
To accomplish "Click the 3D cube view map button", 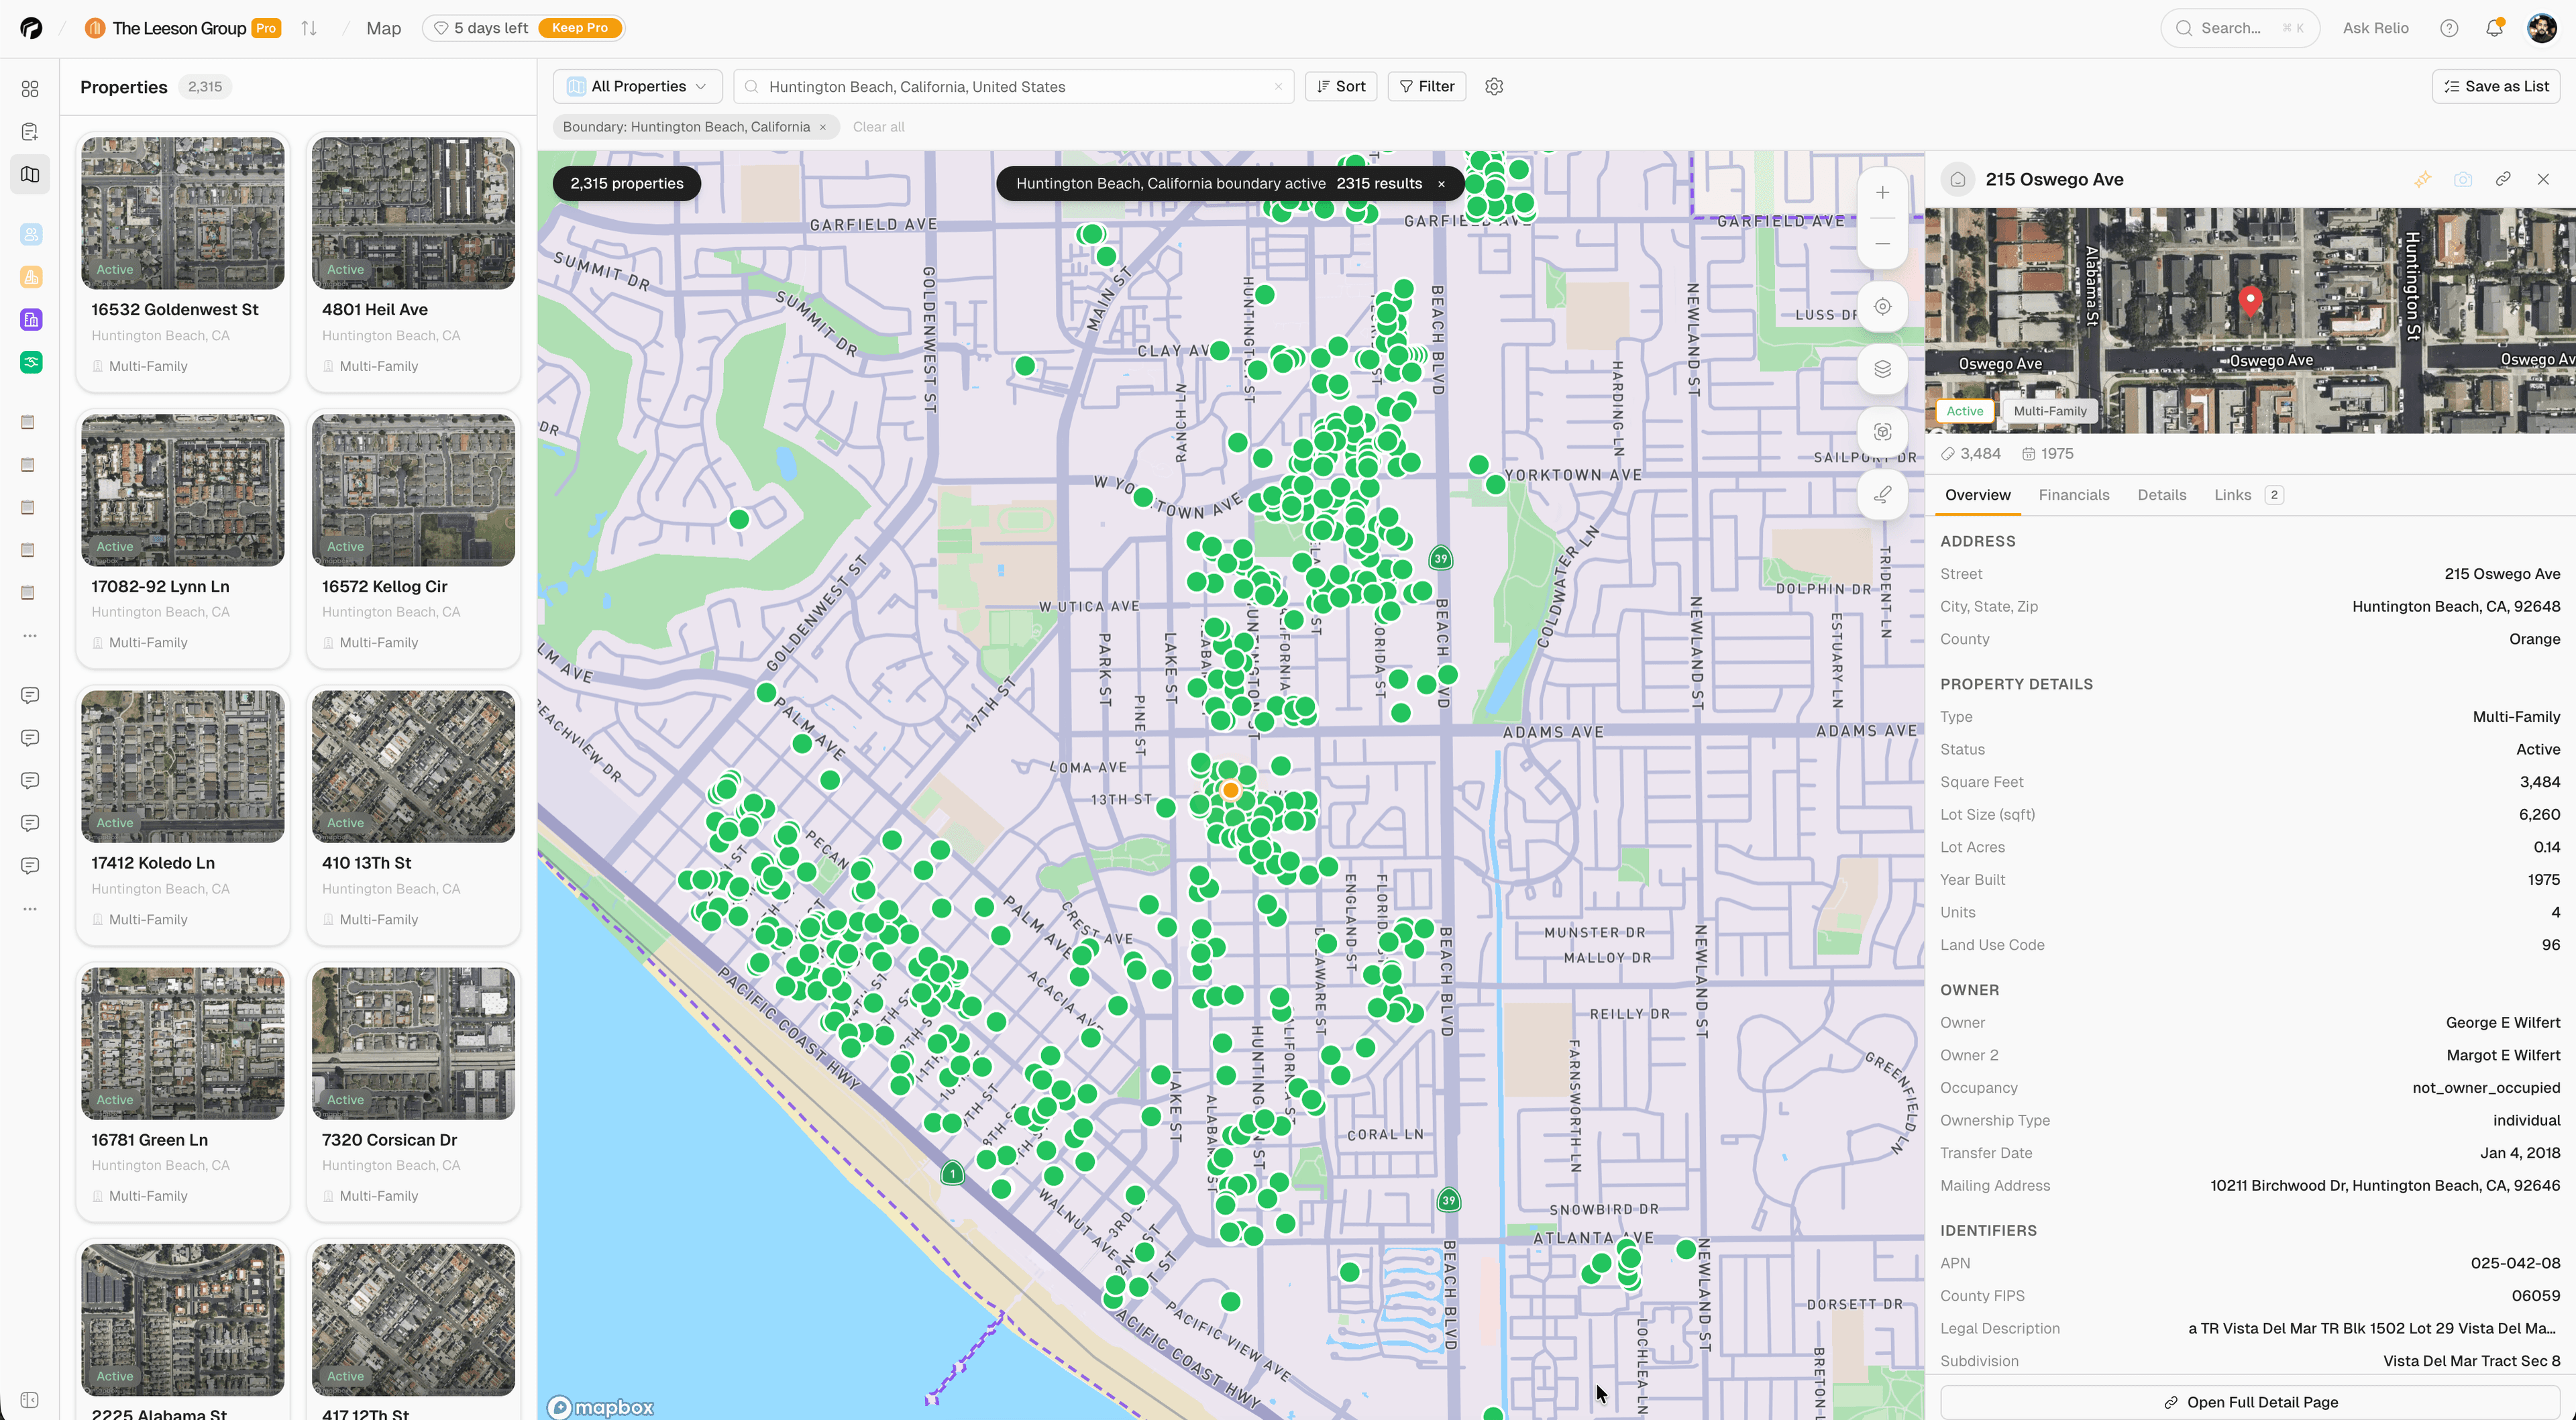I will pos(1882,432).
